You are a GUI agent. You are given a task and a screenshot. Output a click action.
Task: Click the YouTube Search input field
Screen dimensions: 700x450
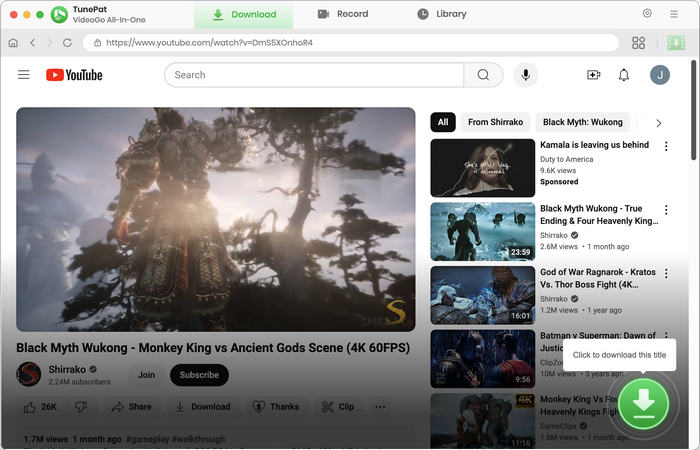pos(314,75)
